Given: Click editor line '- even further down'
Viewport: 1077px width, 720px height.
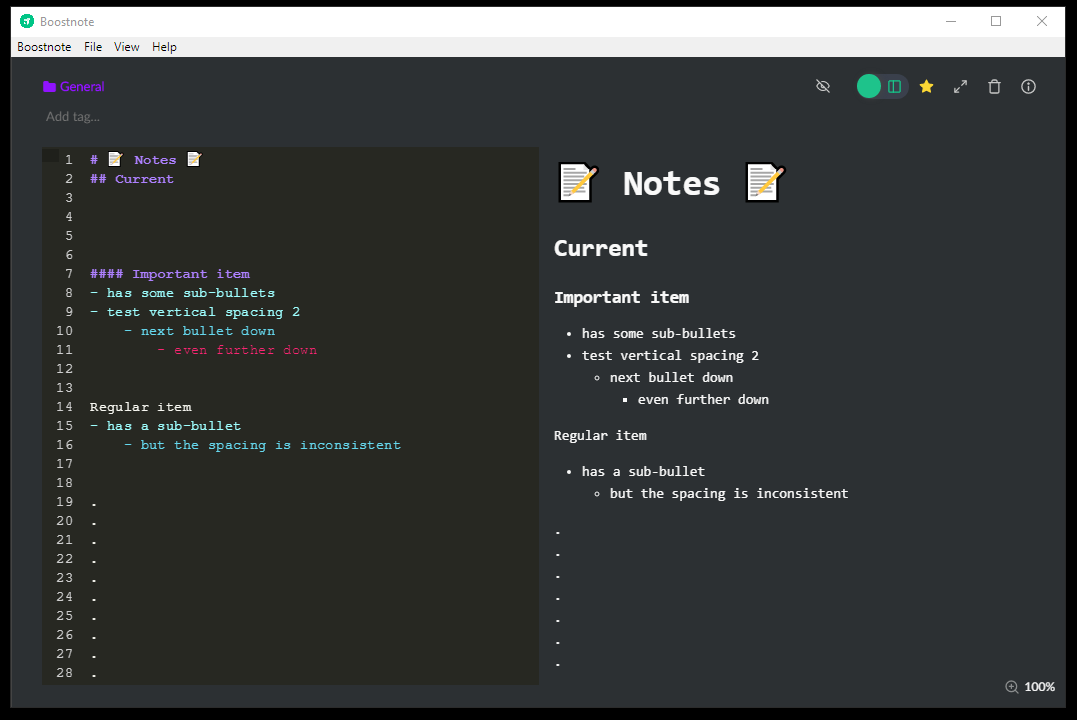Looking at the screenshot, I should tap(237, 350).
